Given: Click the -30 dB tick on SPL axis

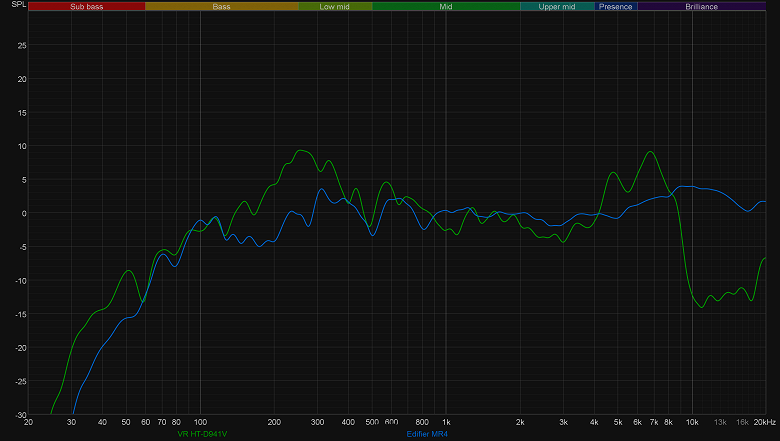Looking at the screenshot, I should point(20,415).
